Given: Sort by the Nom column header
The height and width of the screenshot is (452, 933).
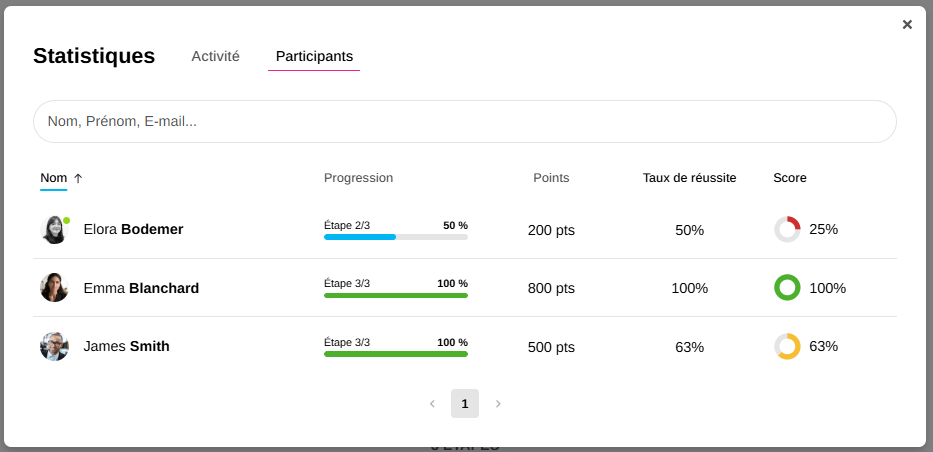Looking at the screenshot, I should click(x=53, y=178).
